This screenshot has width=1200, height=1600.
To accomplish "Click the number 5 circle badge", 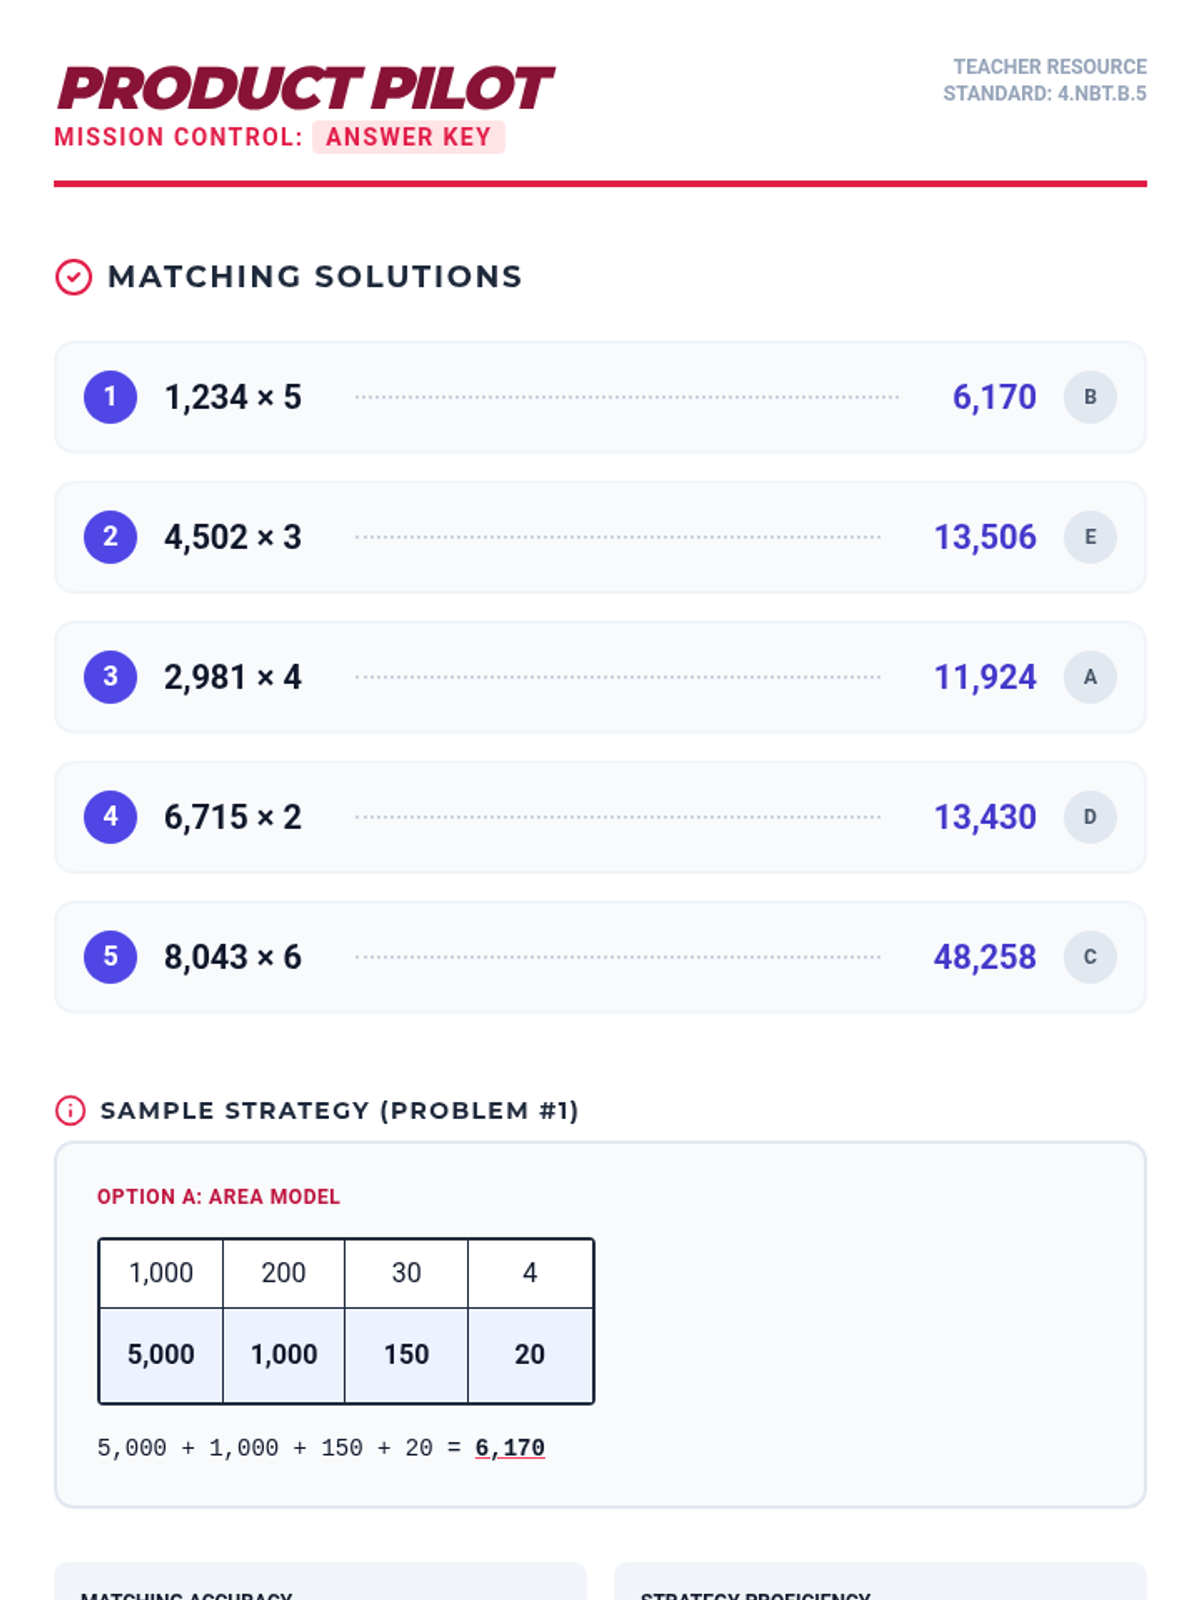I will 110,957.
